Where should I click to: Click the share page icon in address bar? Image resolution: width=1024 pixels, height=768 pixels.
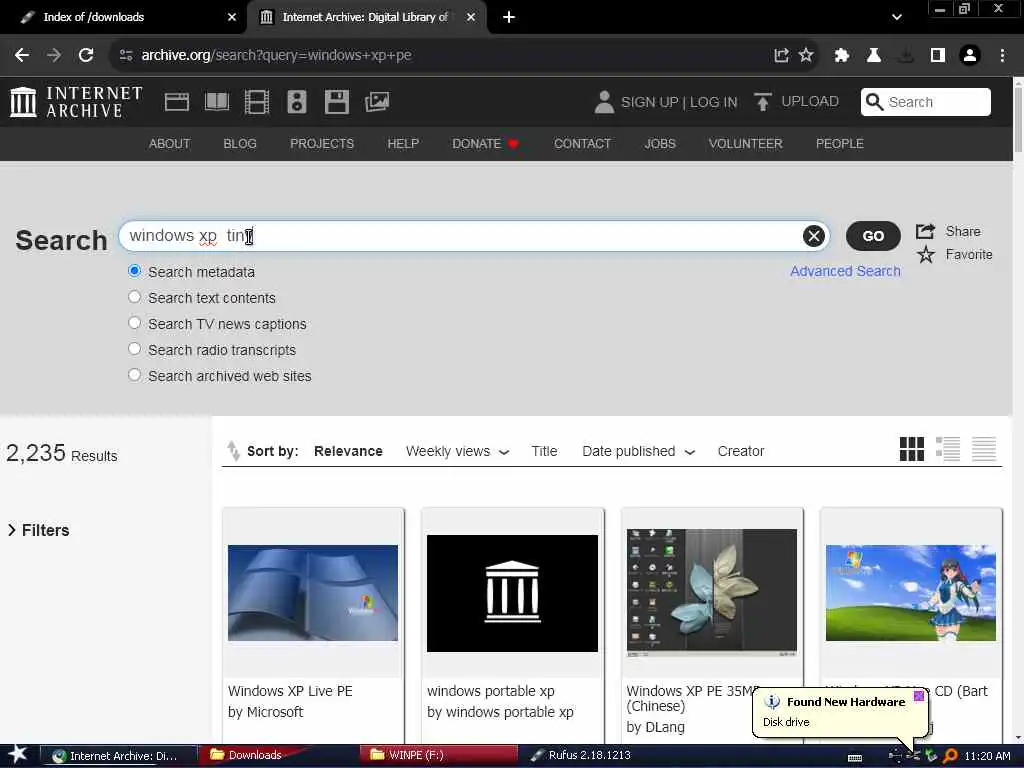(781, 55)
